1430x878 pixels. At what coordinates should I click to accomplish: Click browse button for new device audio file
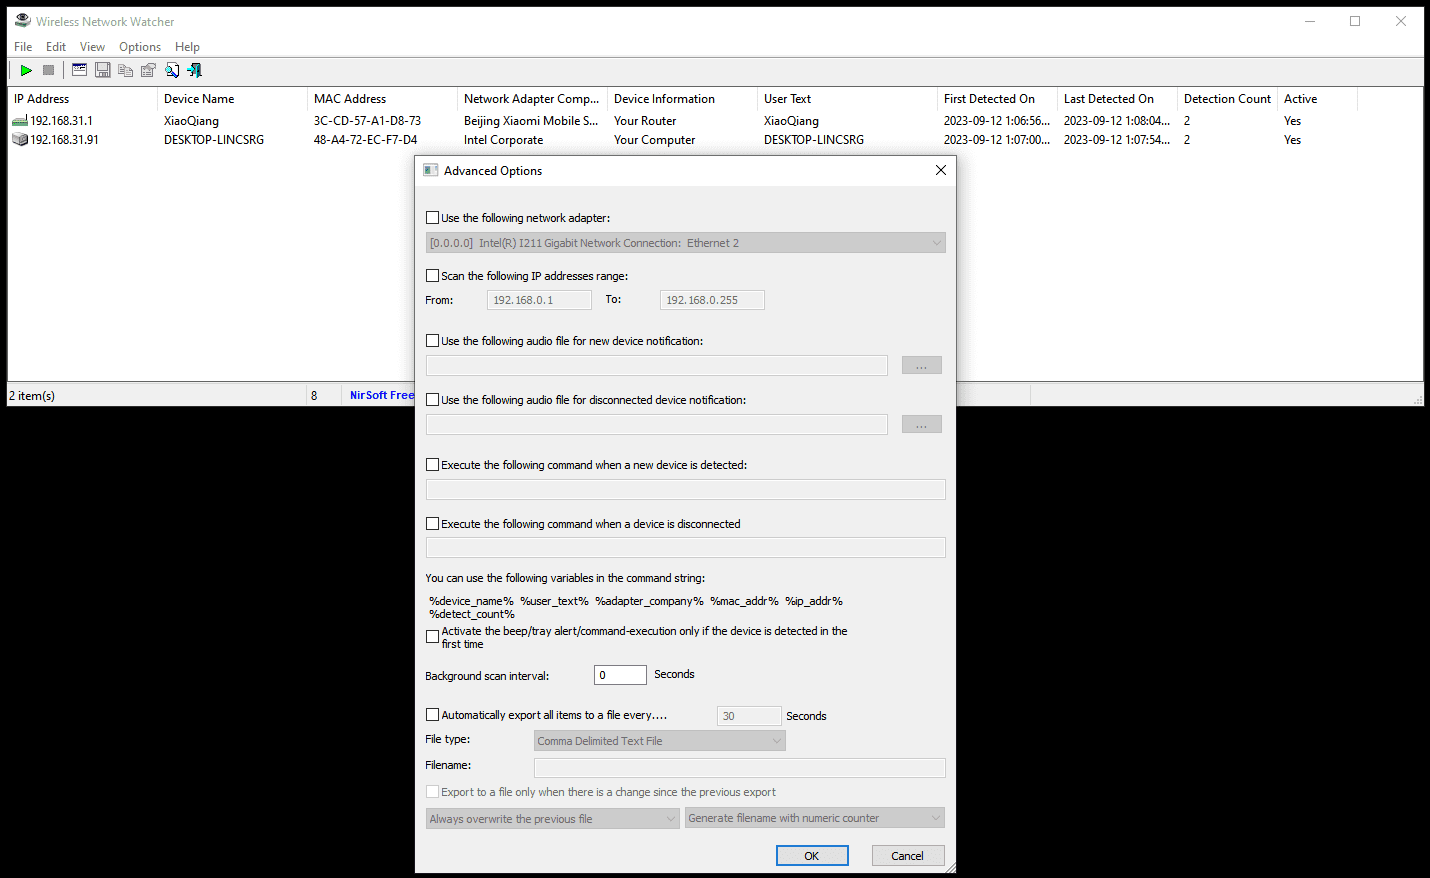922,366
